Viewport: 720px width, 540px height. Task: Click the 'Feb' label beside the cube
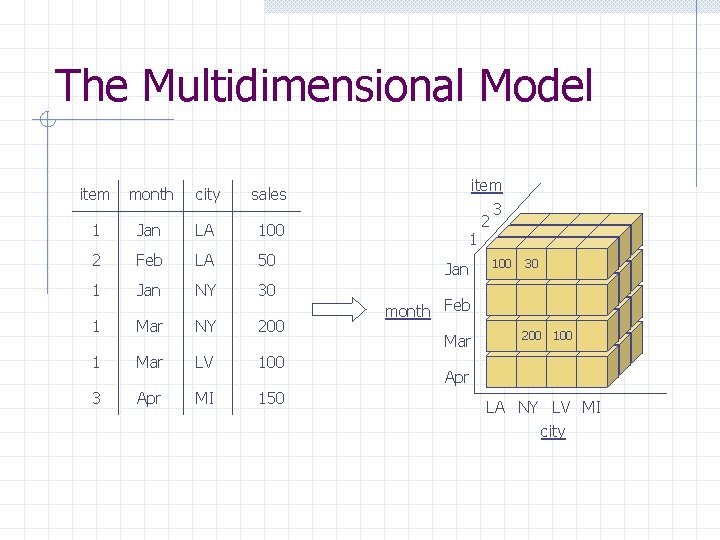tap(457, 305)
